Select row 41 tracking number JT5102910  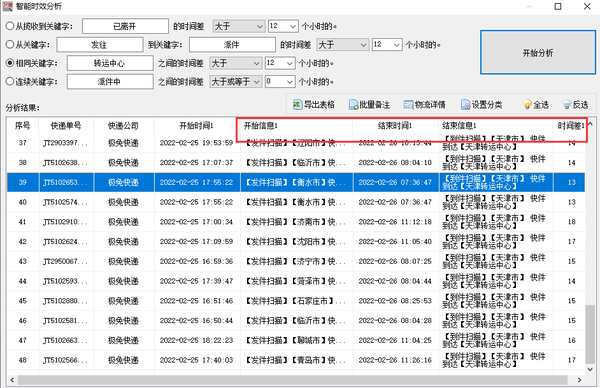pos(65,222)
